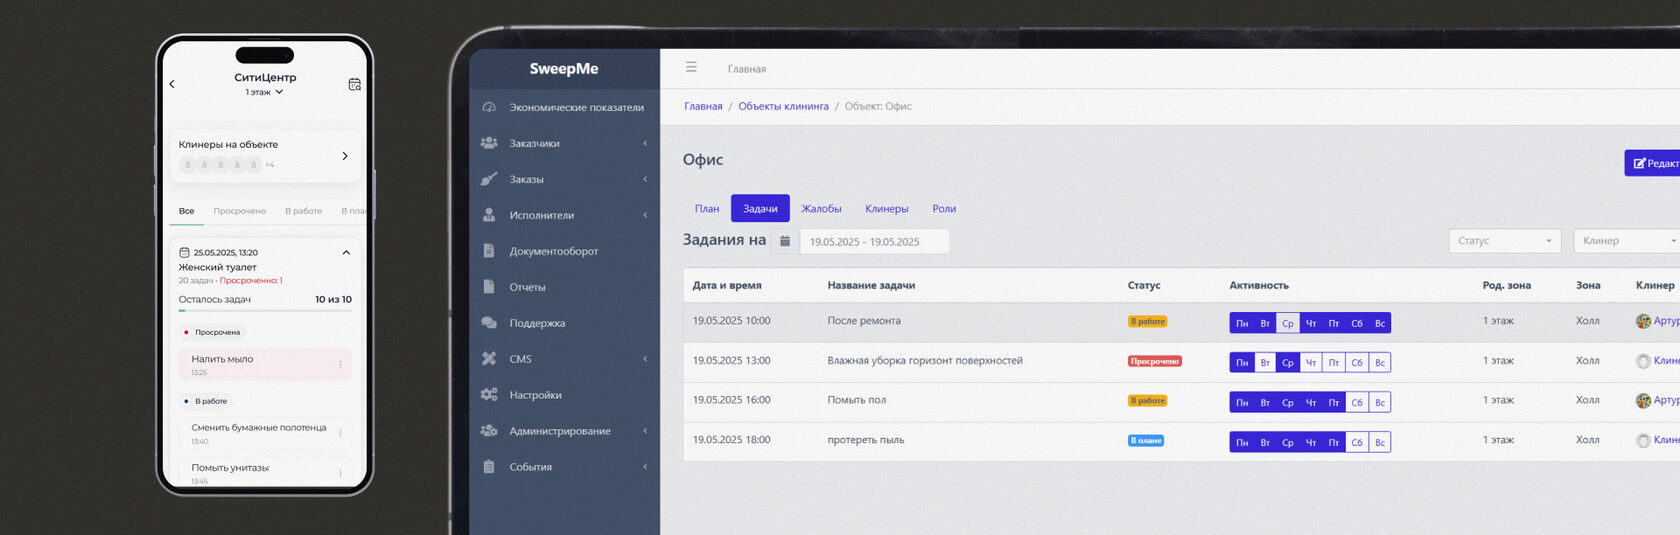Toggle Вт day for Влажная уборка task

pyautogui.click(x=1265, y=363)
